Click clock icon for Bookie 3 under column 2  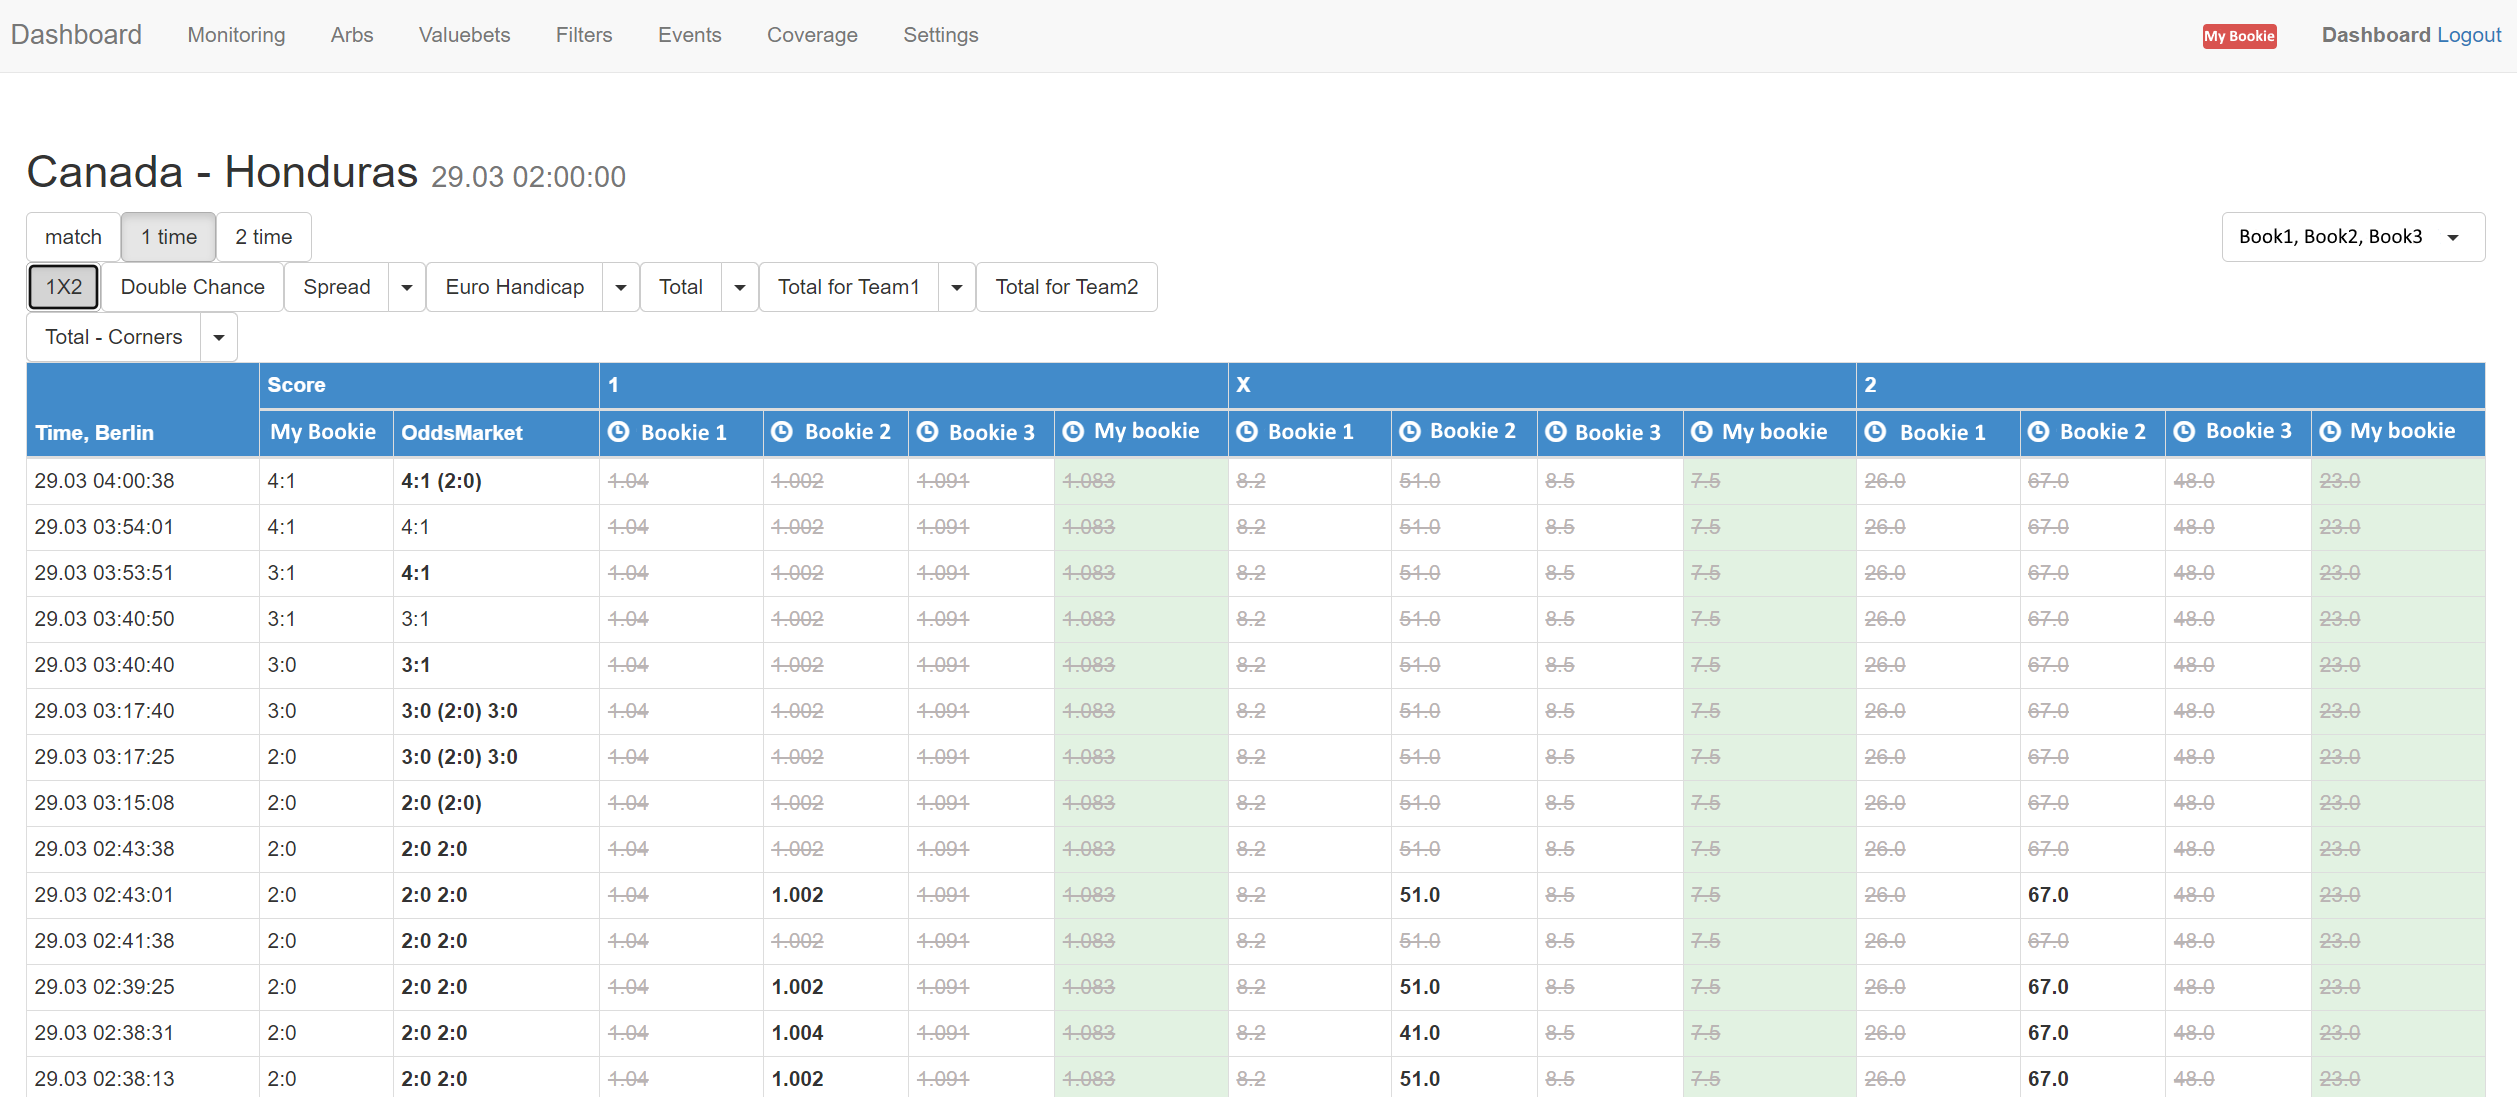tap(2185, 432)
